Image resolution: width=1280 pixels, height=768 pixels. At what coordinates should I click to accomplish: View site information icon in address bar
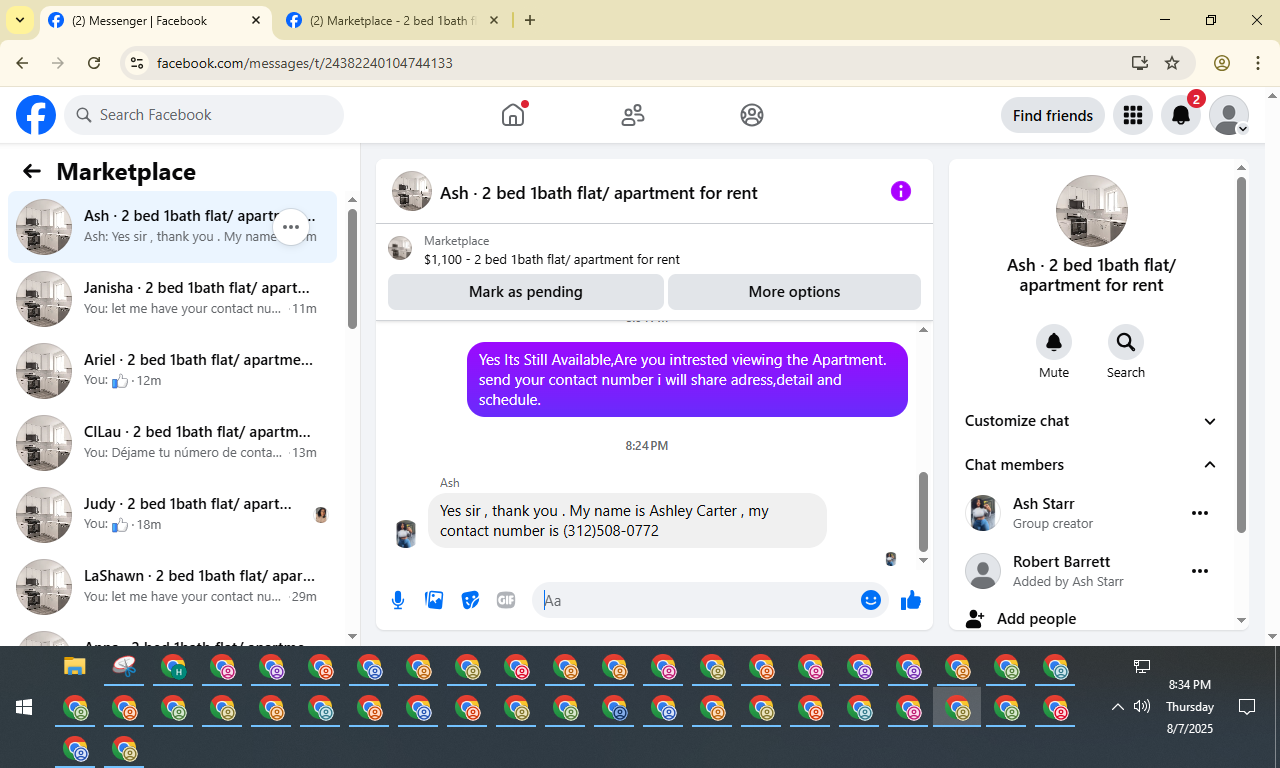click(138, 63)
